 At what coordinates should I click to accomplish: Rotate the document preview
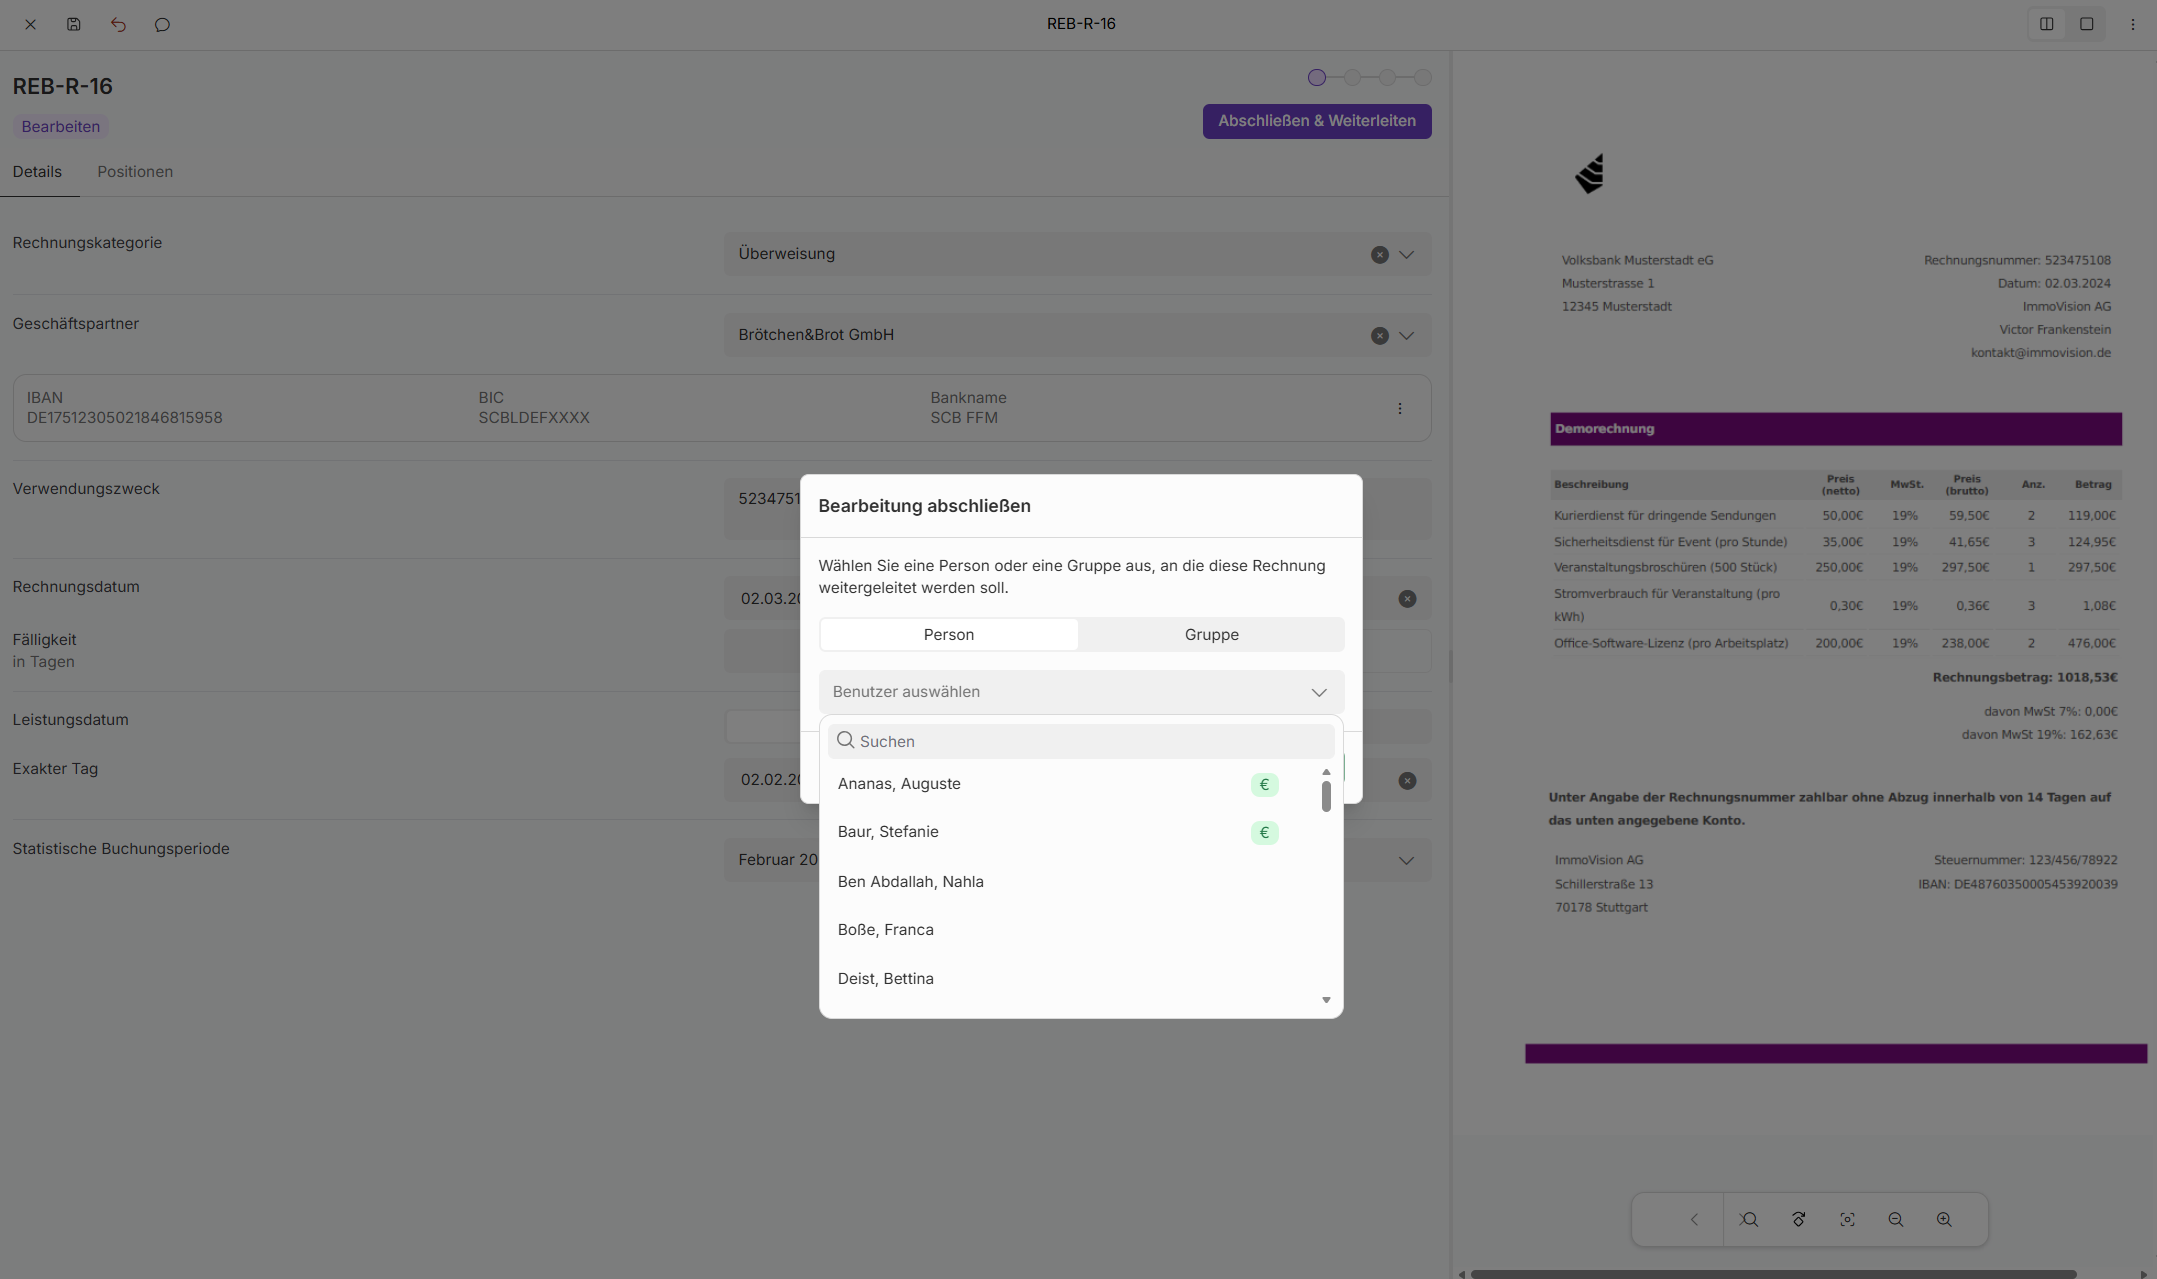[1798, 1219]
